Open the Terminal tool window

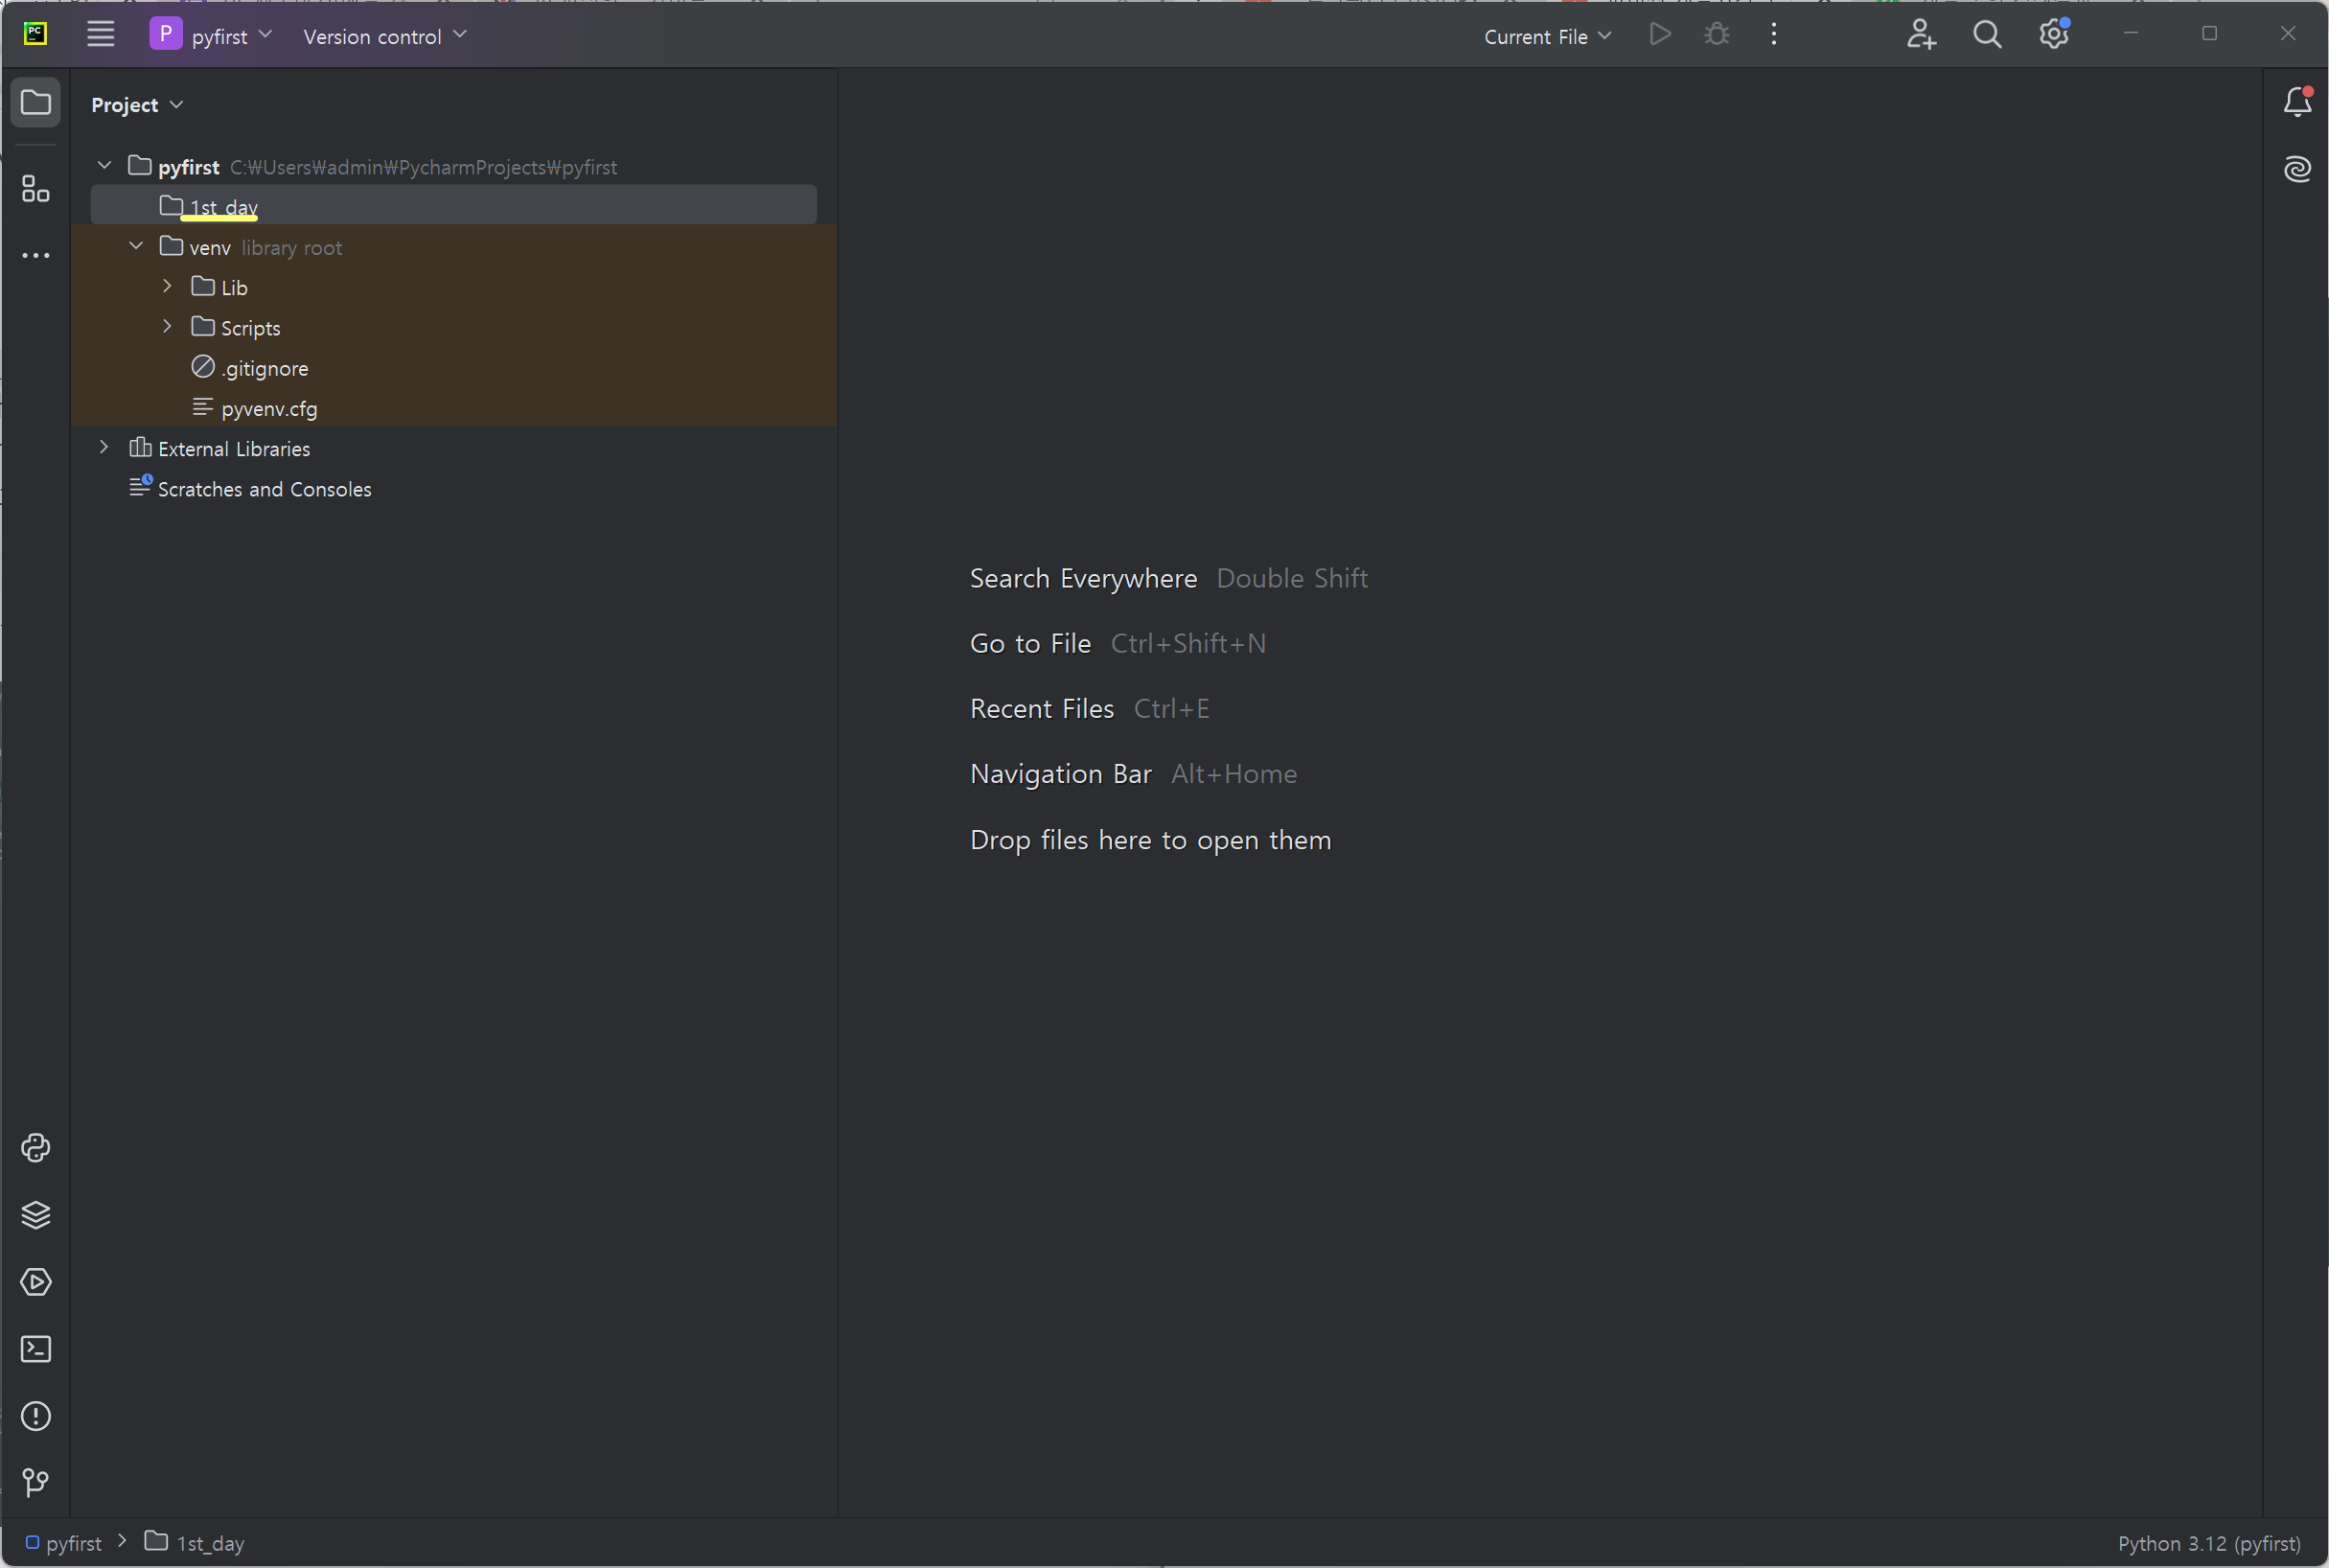(x=36, y=1349)
